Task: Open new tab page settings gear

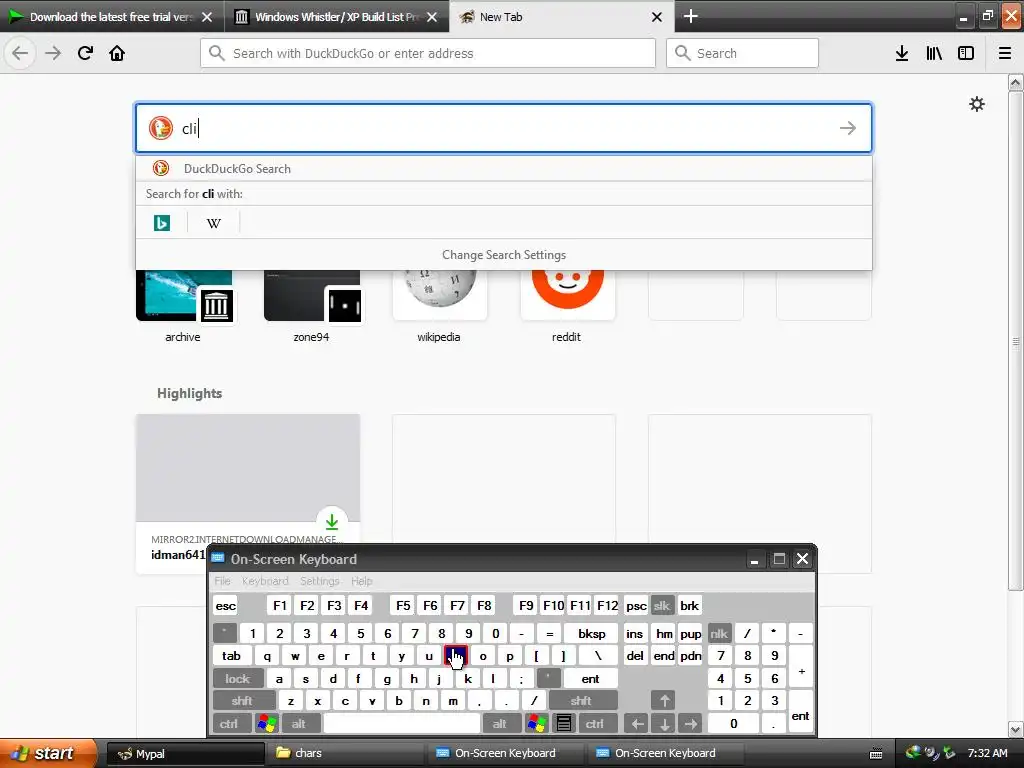Action: click(976, 104)
